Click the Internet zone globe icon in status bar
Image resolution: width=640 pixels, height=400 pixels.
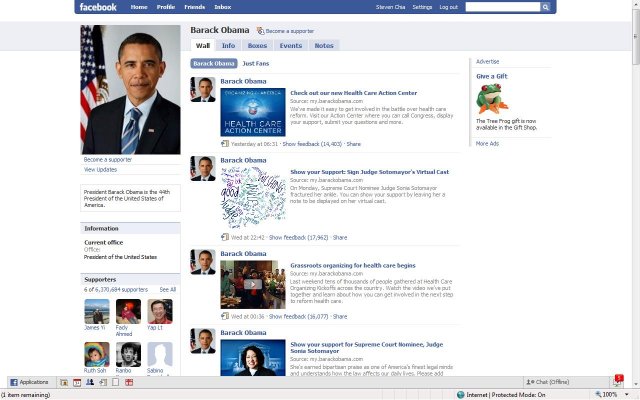pyautogui.click(x=460, y=395)
